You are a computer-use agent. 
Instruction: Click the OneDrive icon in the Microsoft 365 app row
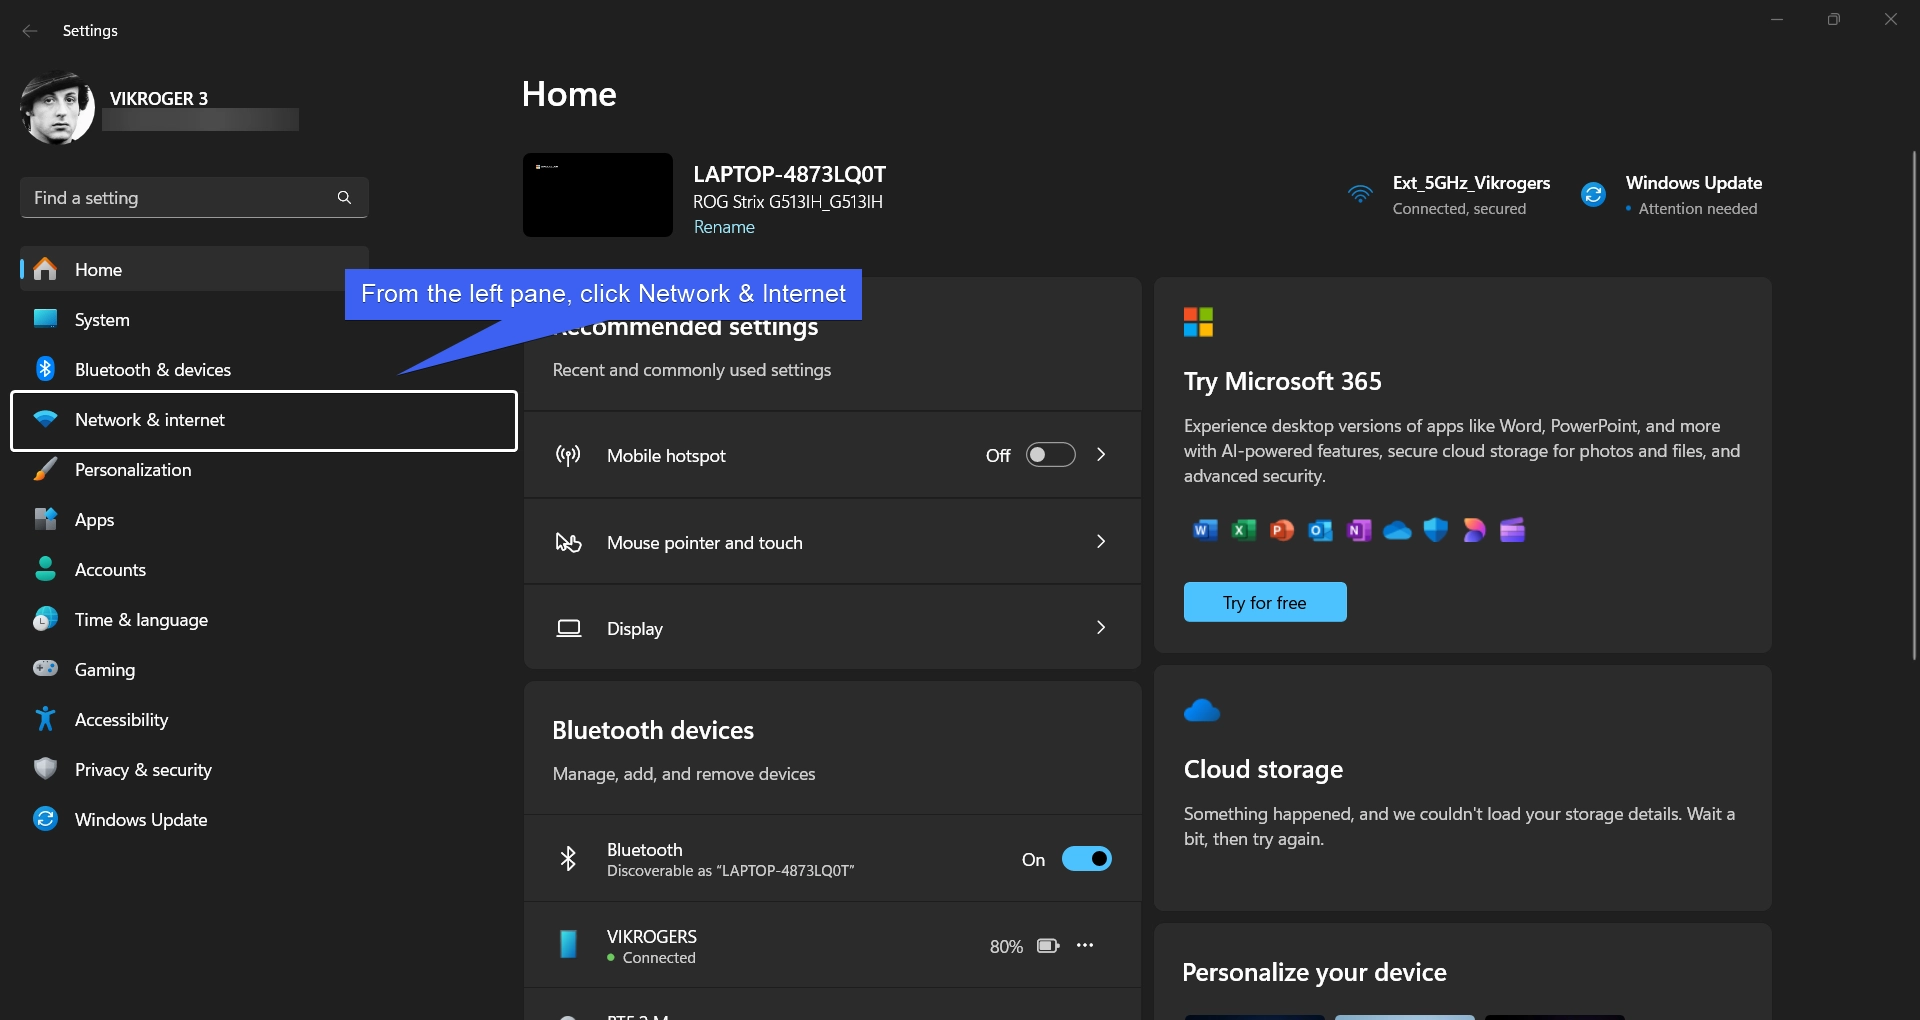1397,530
